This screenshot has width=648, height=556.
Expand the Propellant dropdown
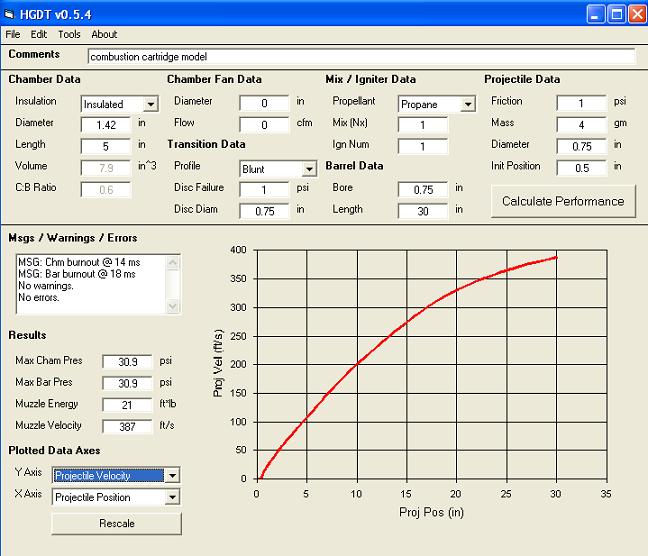[467, 104]
